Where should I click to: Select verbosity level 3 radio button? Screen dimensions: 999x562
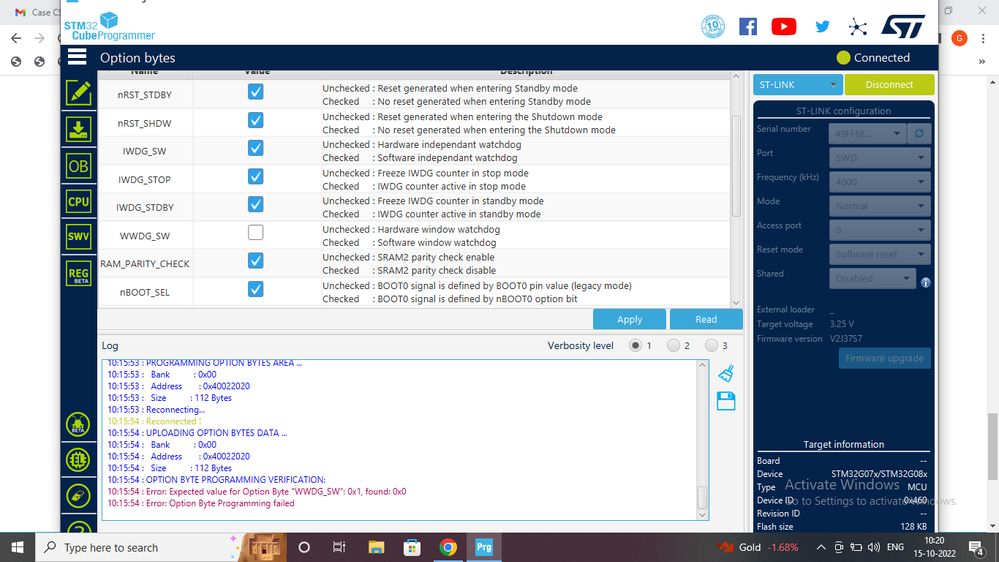pos(711,345)
